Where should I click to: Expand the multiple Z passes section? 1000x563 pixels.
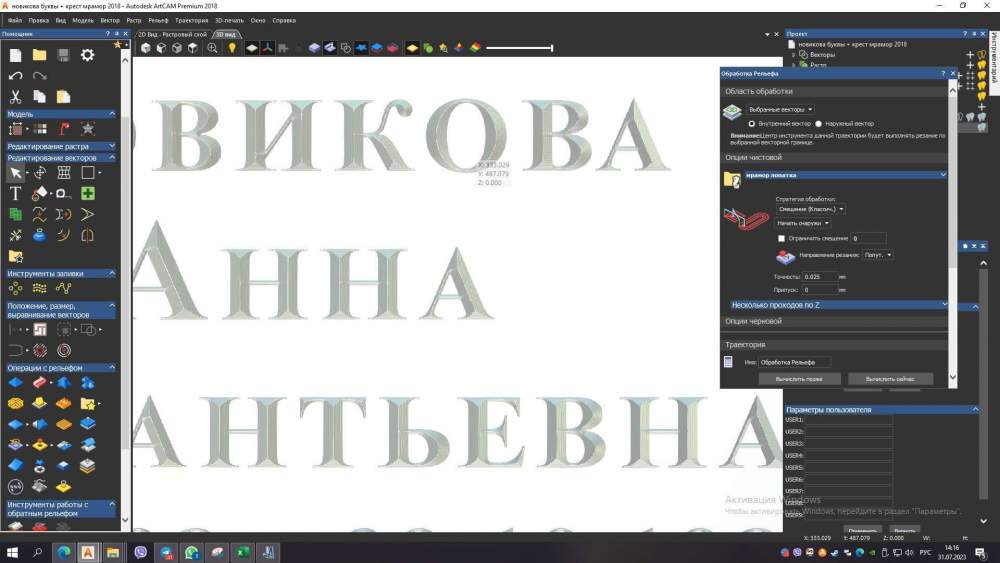[838, 305]
